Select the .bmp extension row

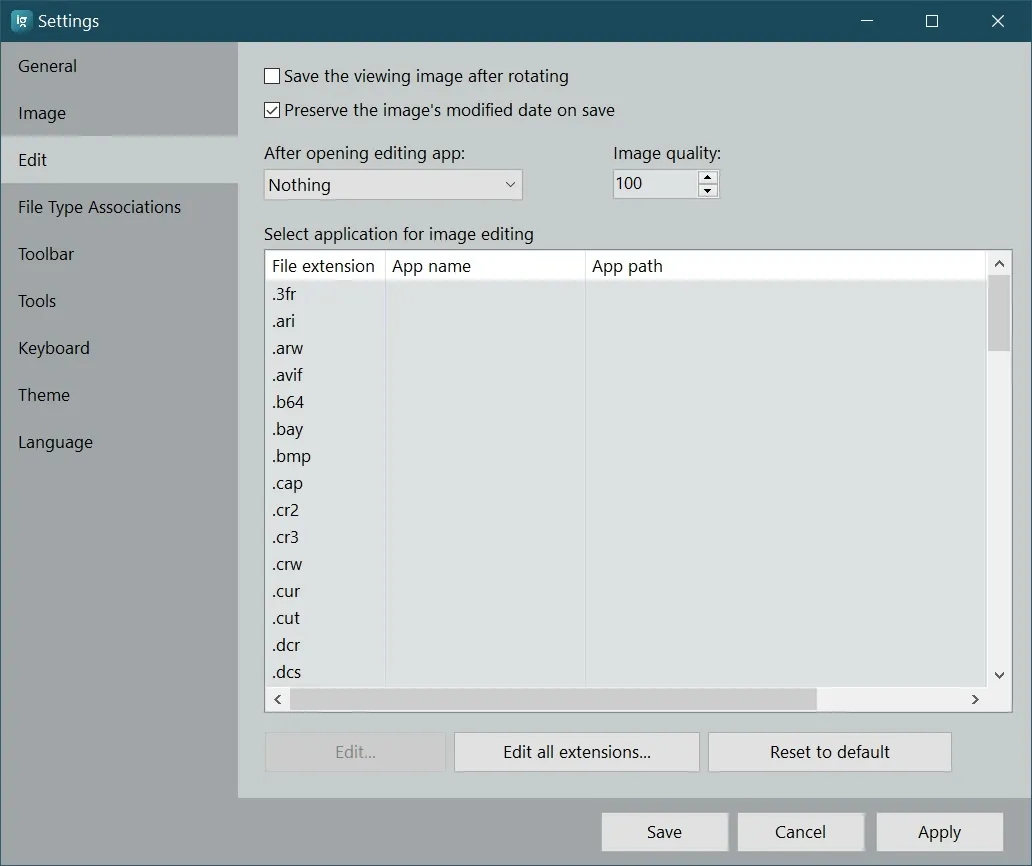click(x=625, y=456)
